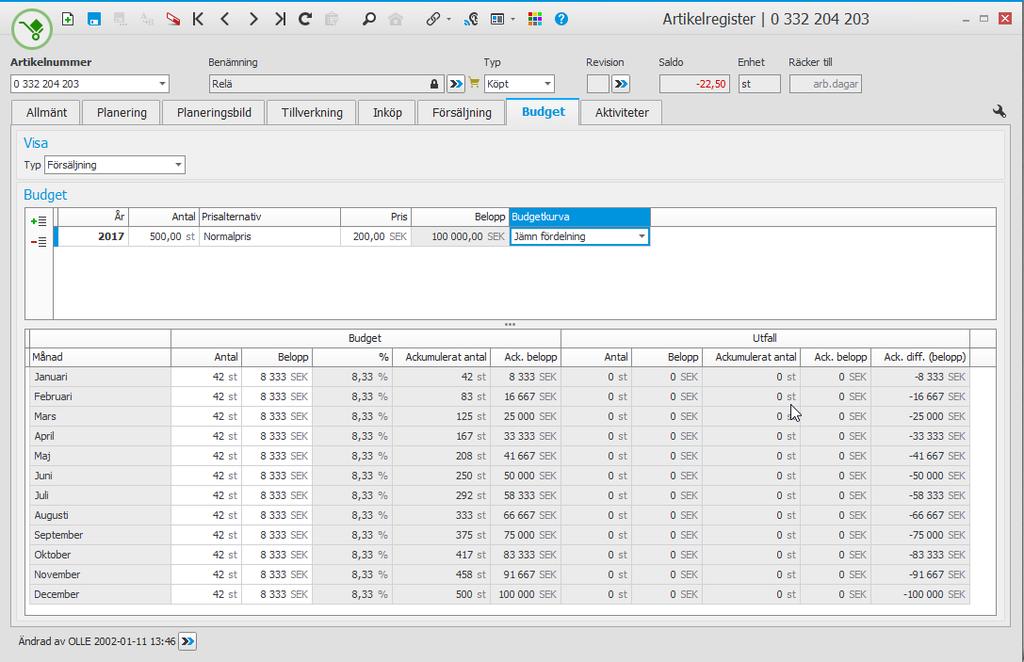Click the Ändrad av OLLE timestamp text

click(x=97, y=641)
